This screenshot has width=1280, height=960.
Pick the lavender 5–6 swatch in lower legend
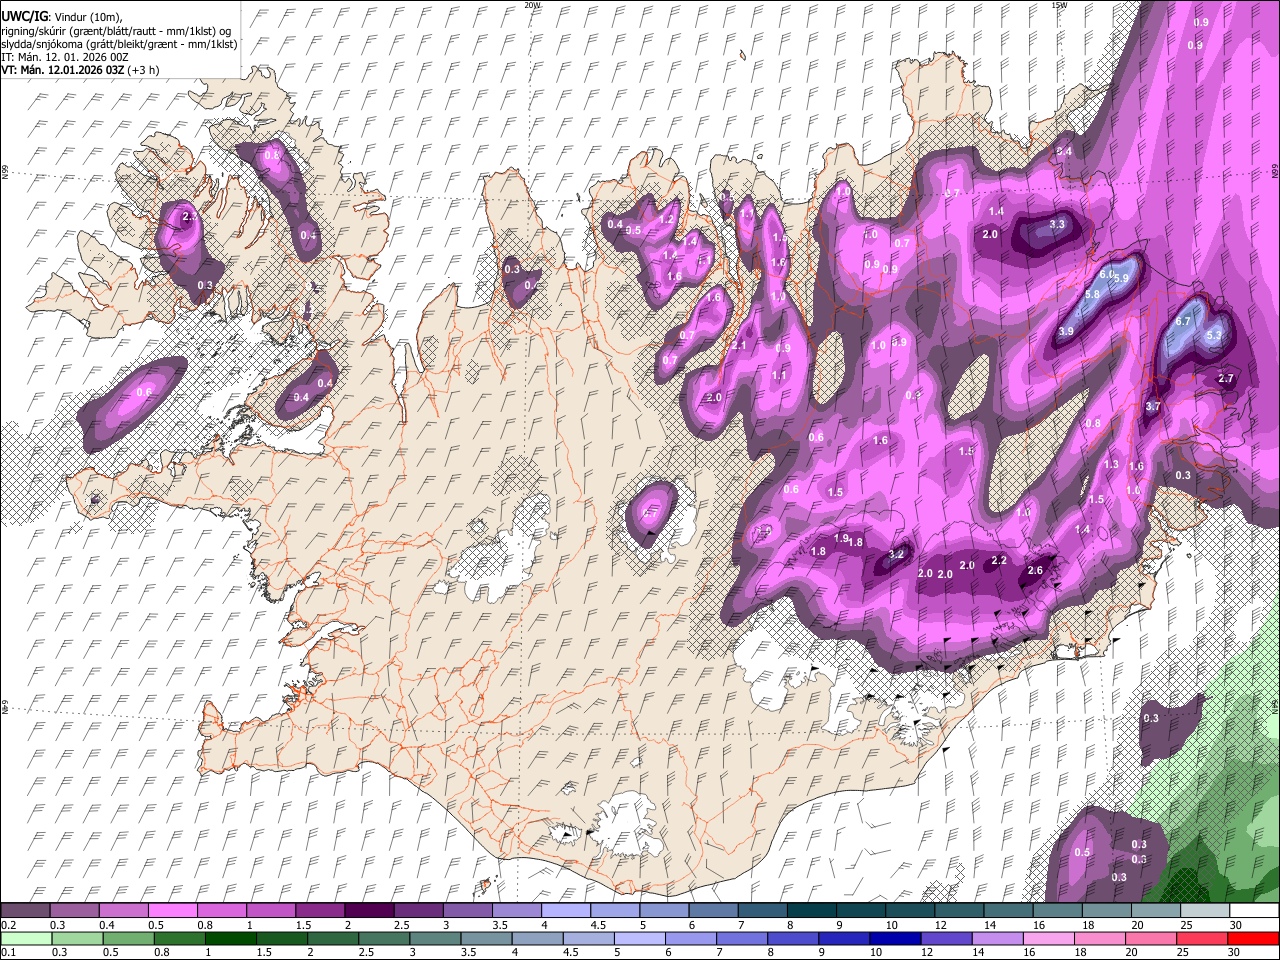pyautogui.click(x=640, y=938)
